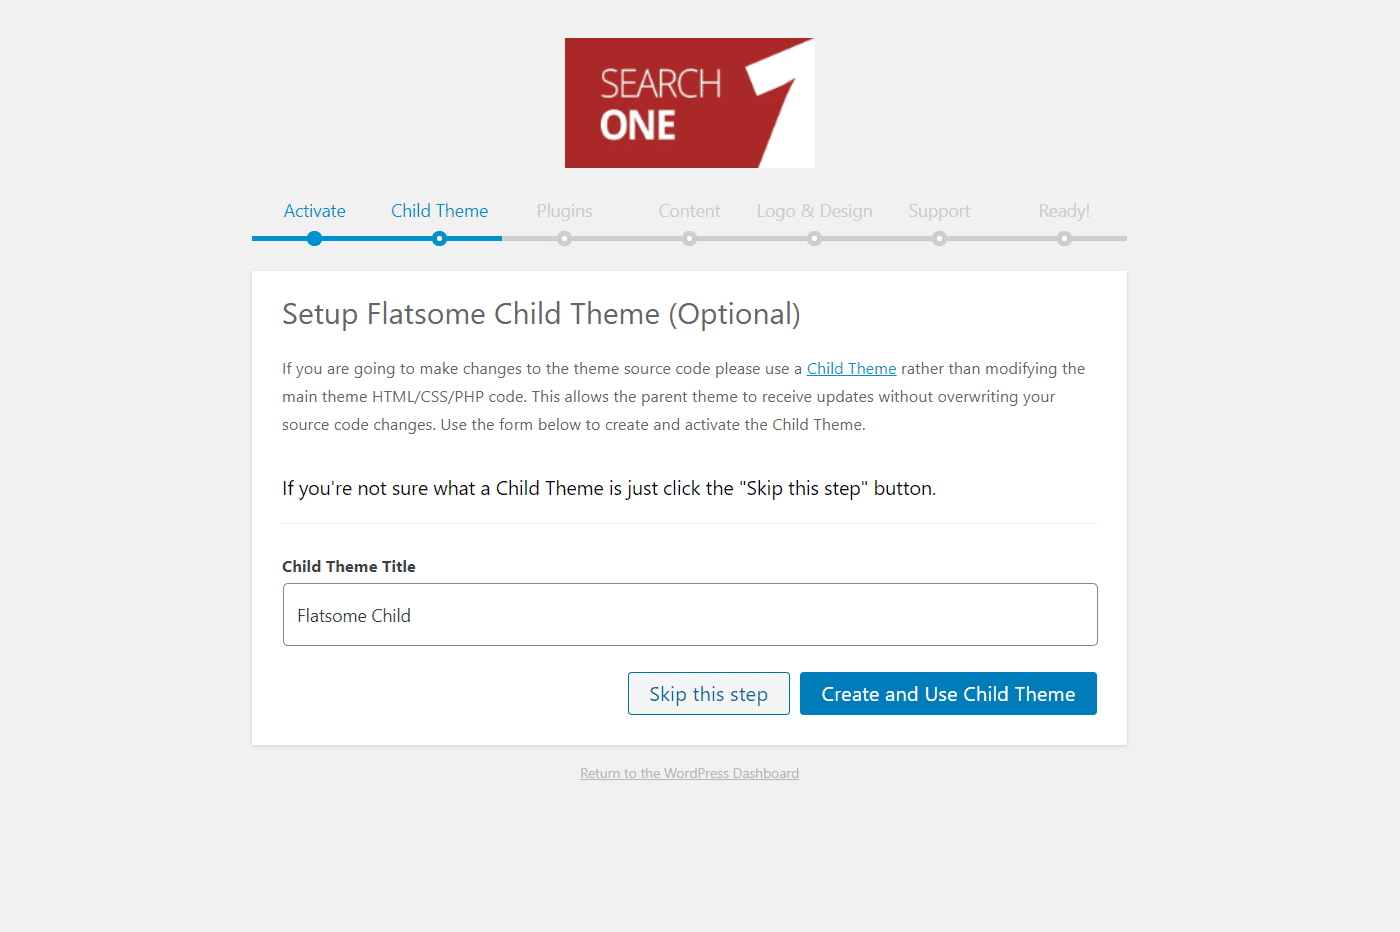Select the Child Theme step label
The image size is (1400, 932).
439,211
